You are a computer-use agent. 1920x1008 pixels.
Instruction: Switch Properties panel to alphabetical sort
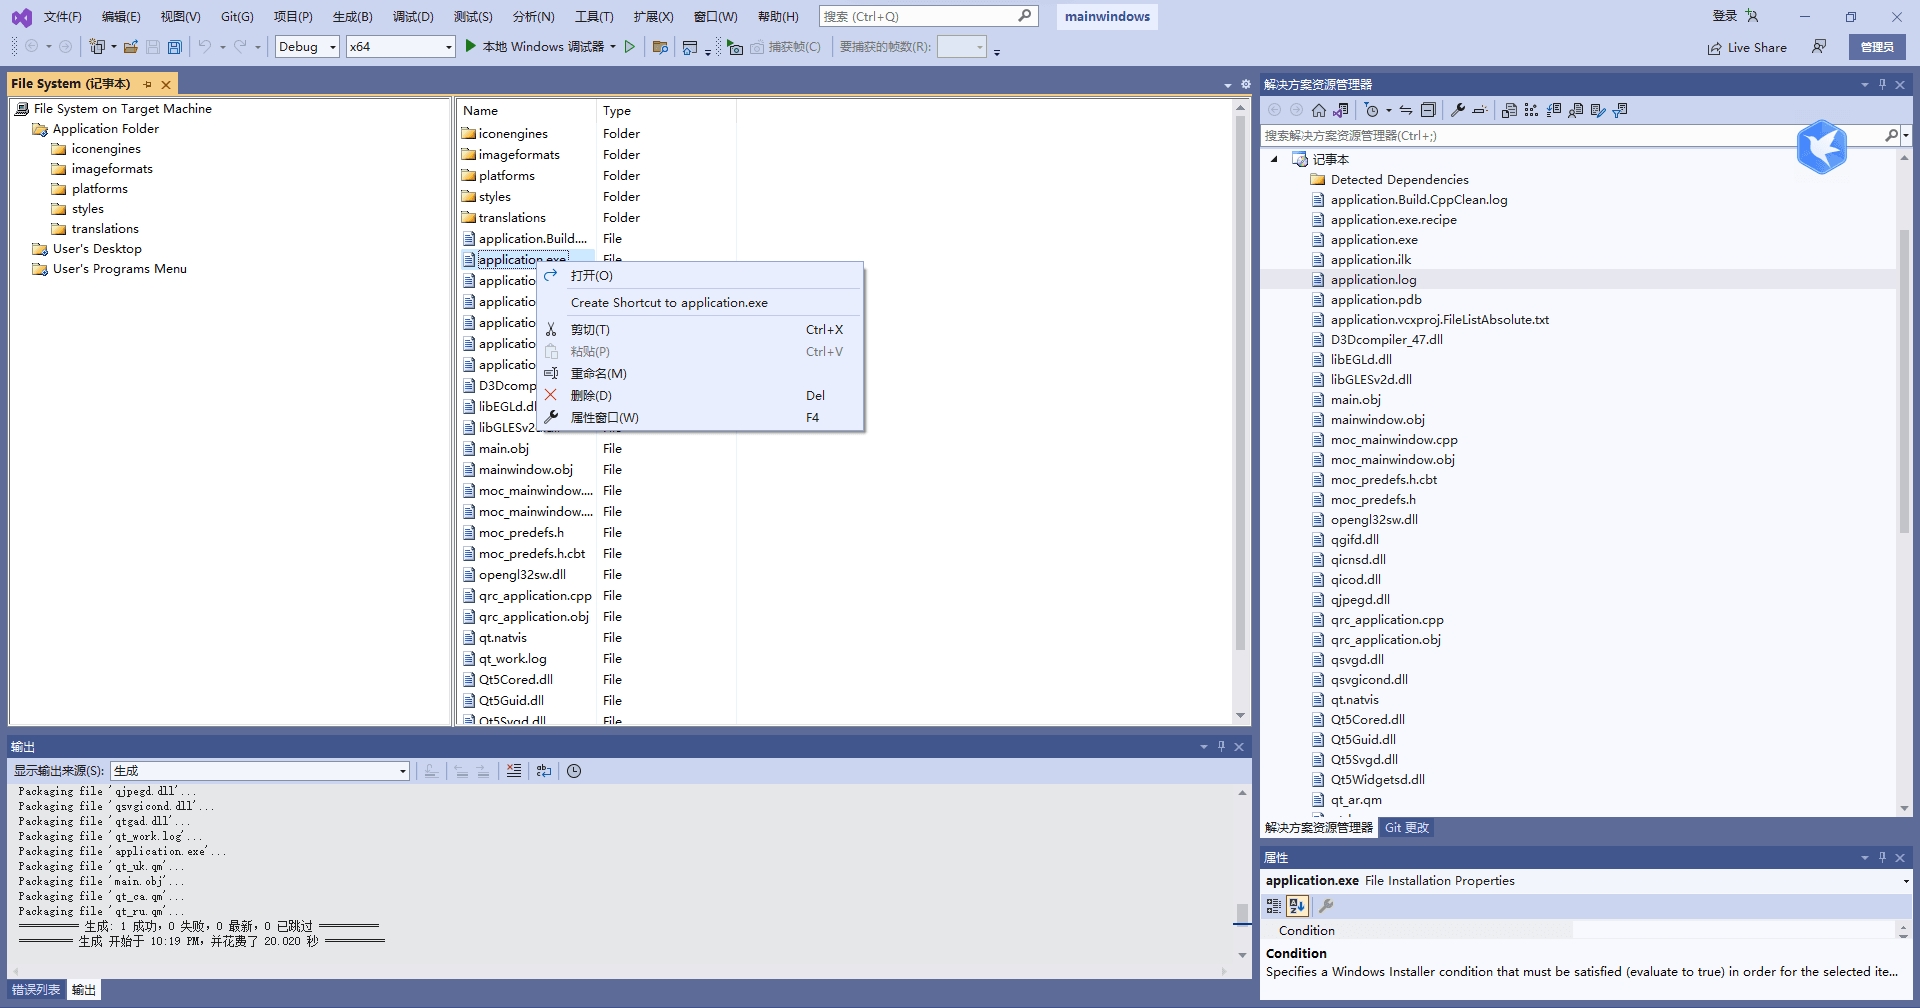point(1297,906)
